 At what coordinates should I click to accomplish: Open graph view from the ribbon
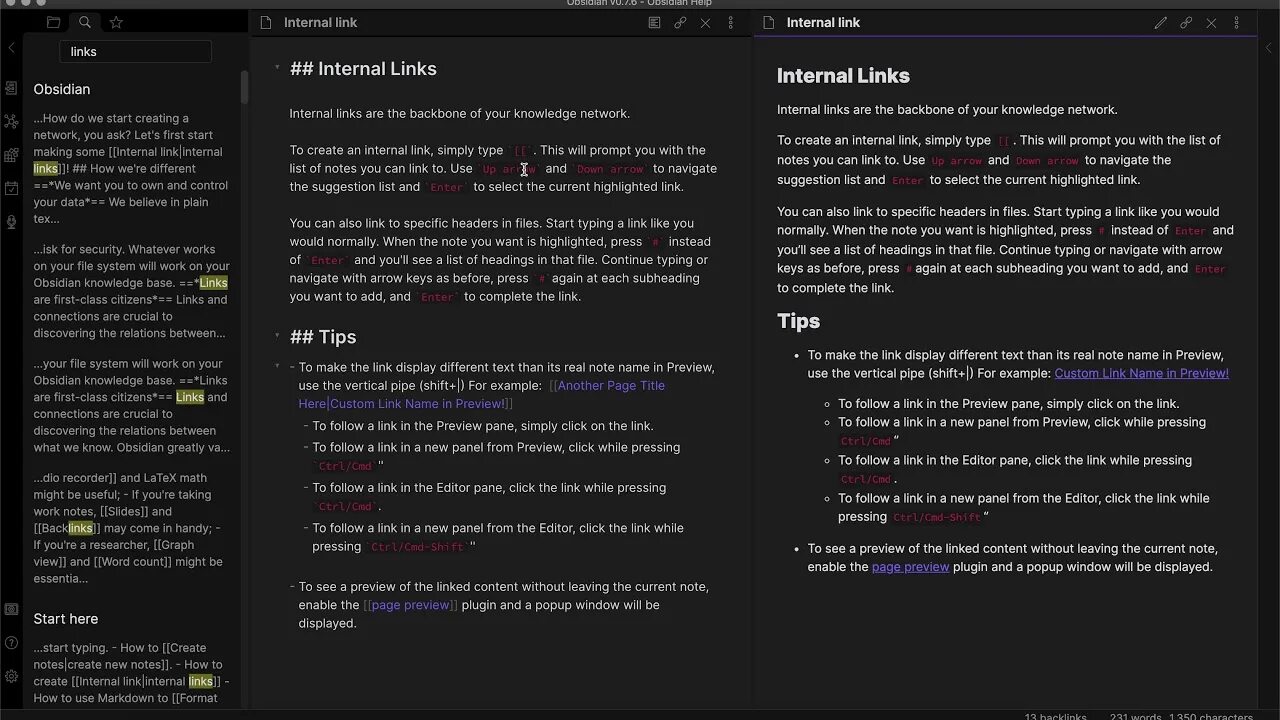(11, 121)
